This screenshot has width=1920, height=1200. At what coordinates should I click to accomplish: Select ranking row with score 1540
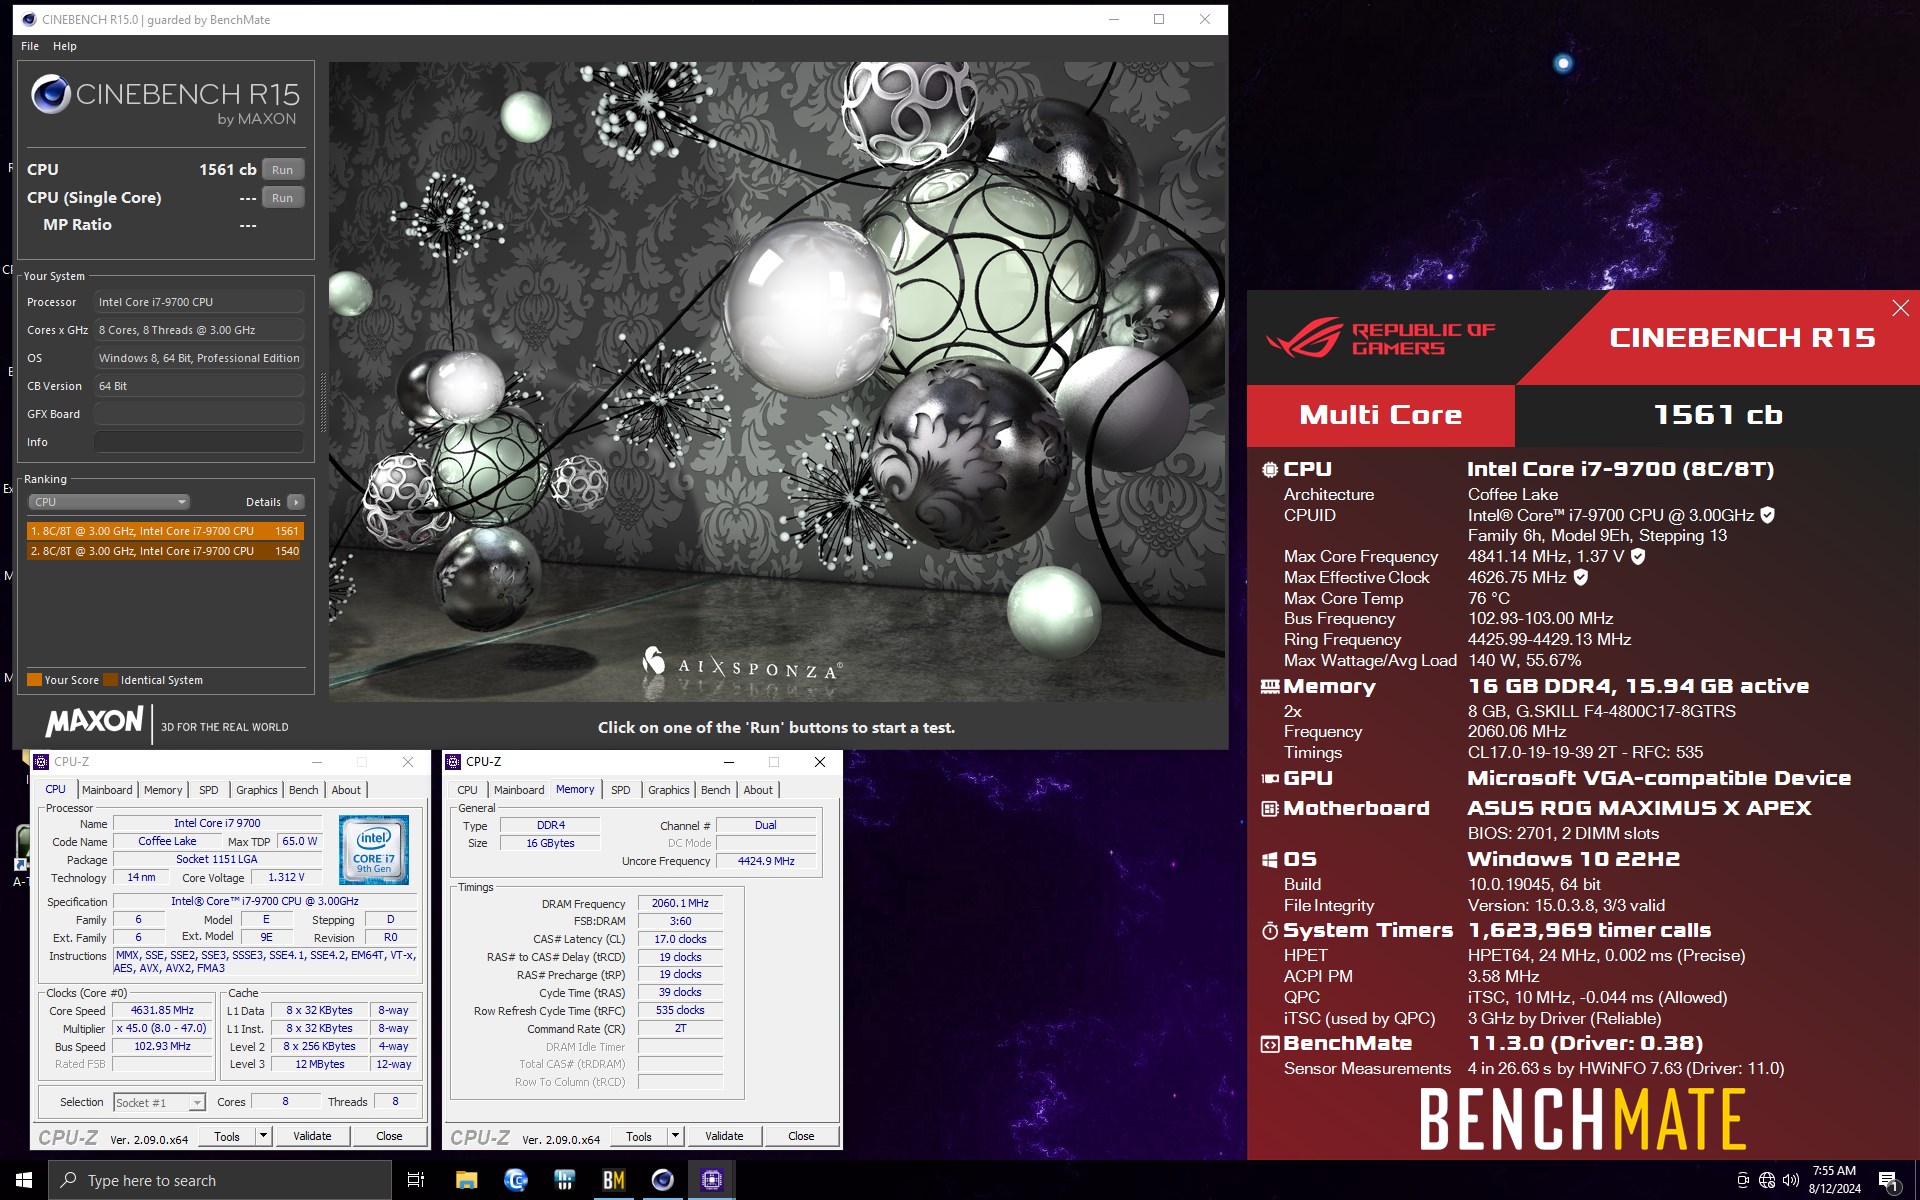click(x=165, y=551)
